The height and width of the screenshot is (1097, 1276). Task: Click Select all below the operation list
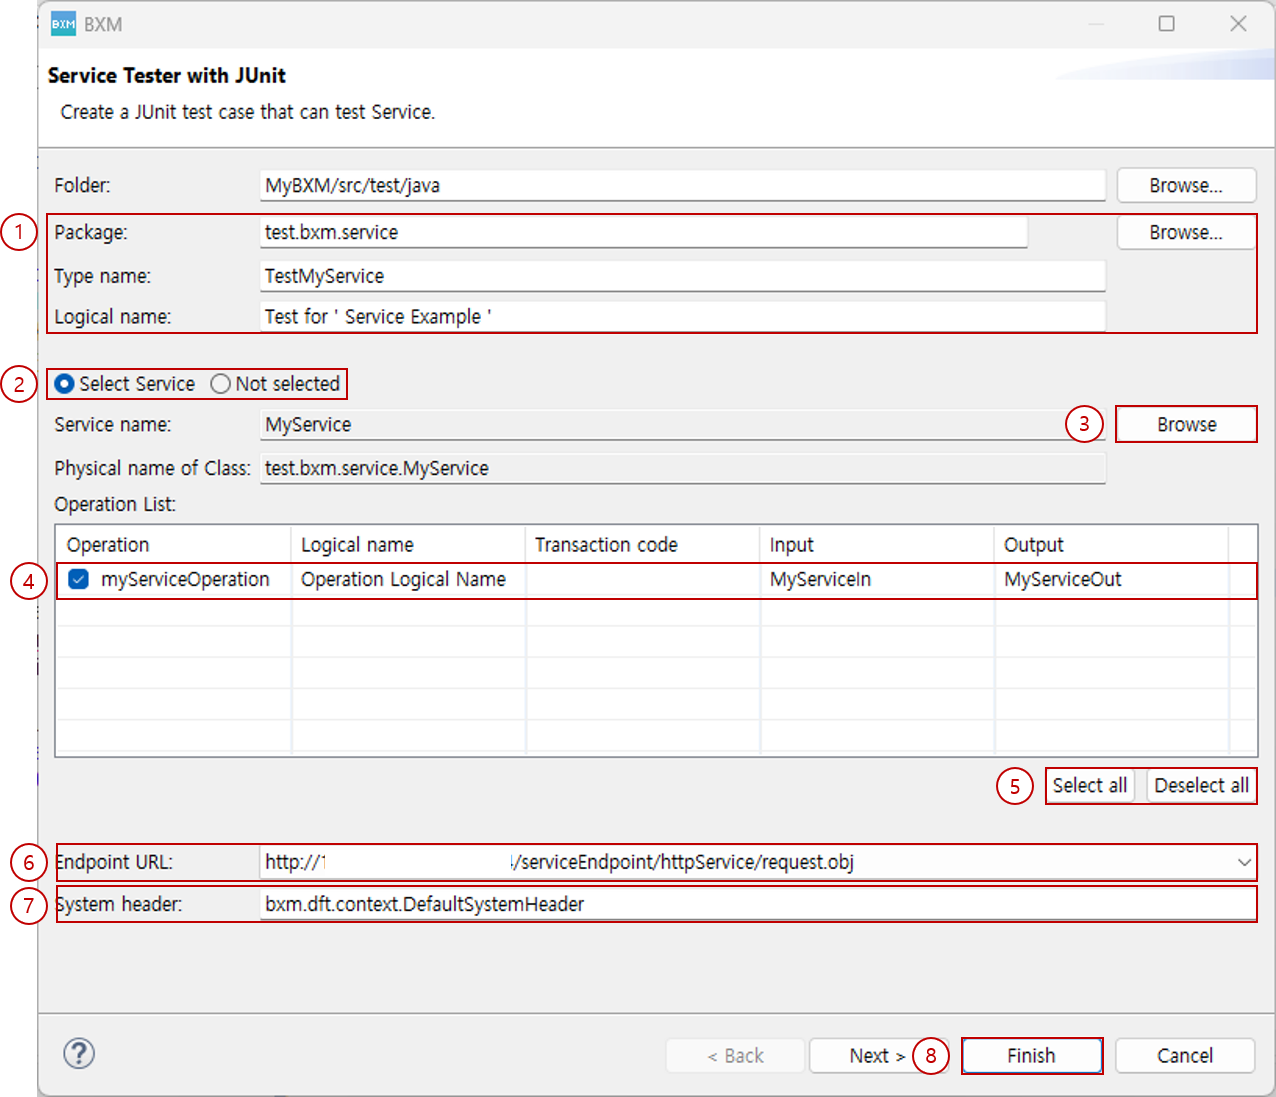coord(1089,785)
